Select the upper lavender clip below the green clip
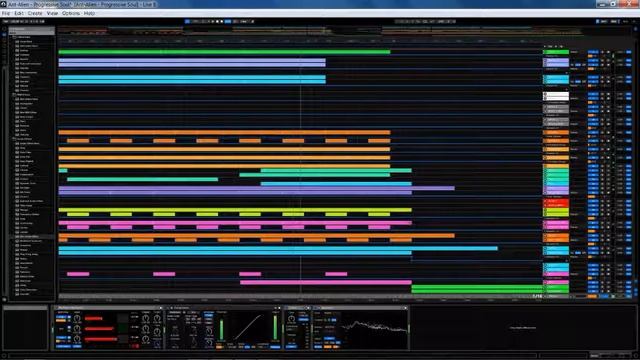Image resolution: width=640 pixels, height=360 pixels. 192,60
